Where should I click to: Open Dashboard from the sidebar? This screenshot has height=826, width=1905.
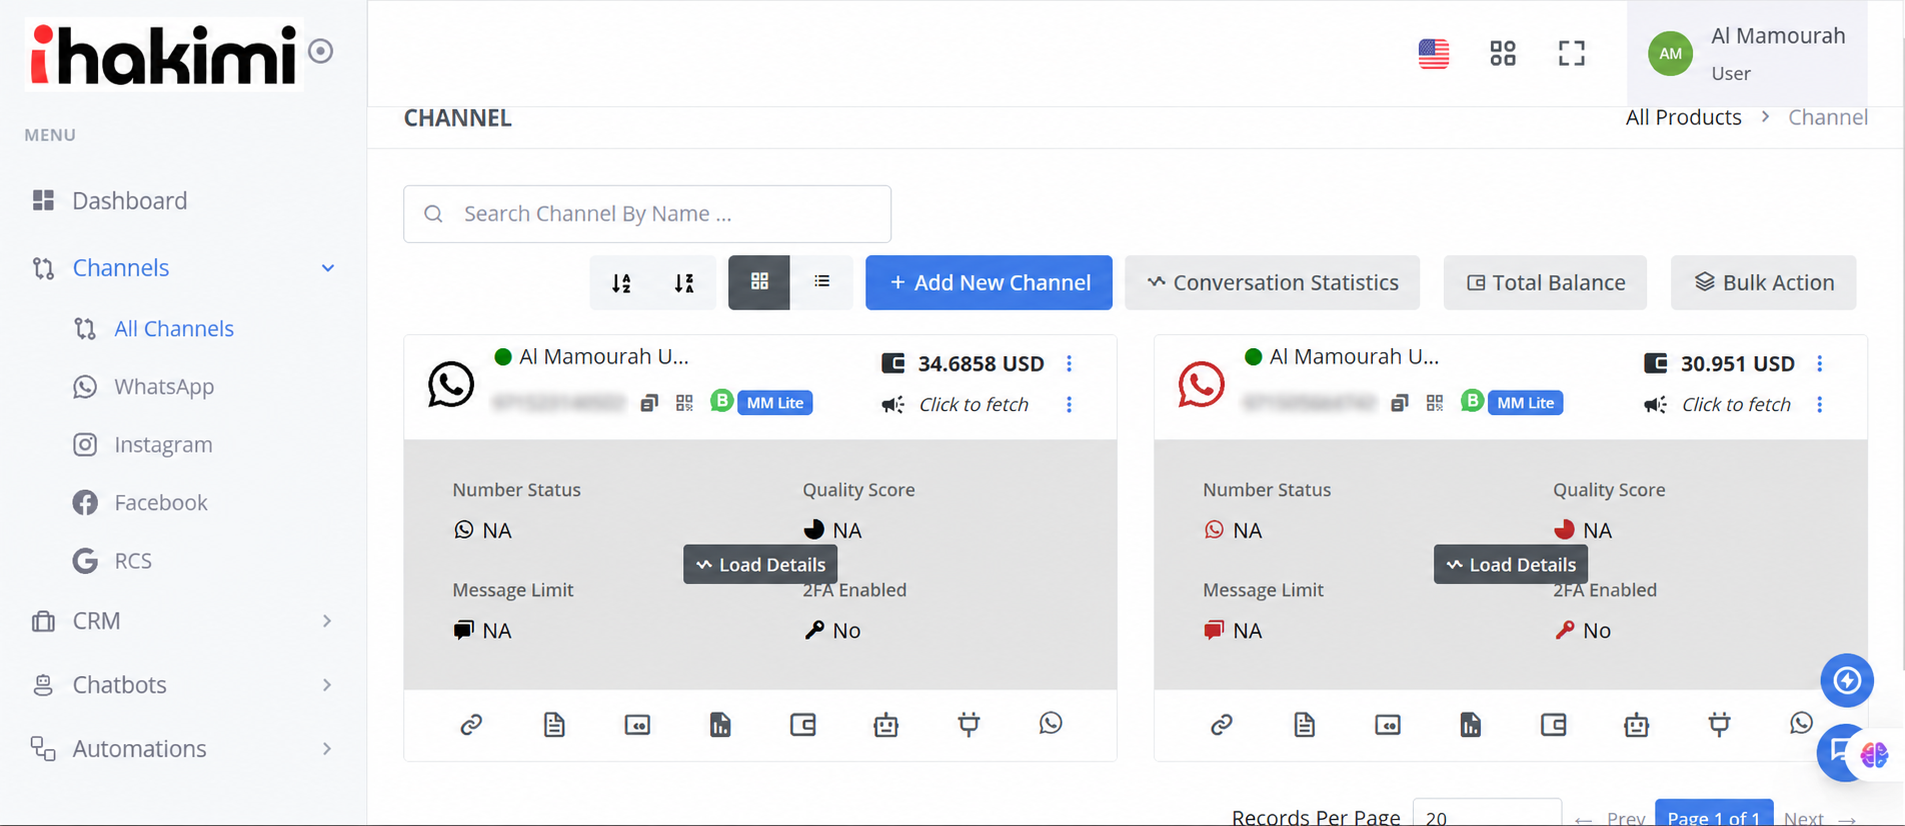(x=129, y=200)
